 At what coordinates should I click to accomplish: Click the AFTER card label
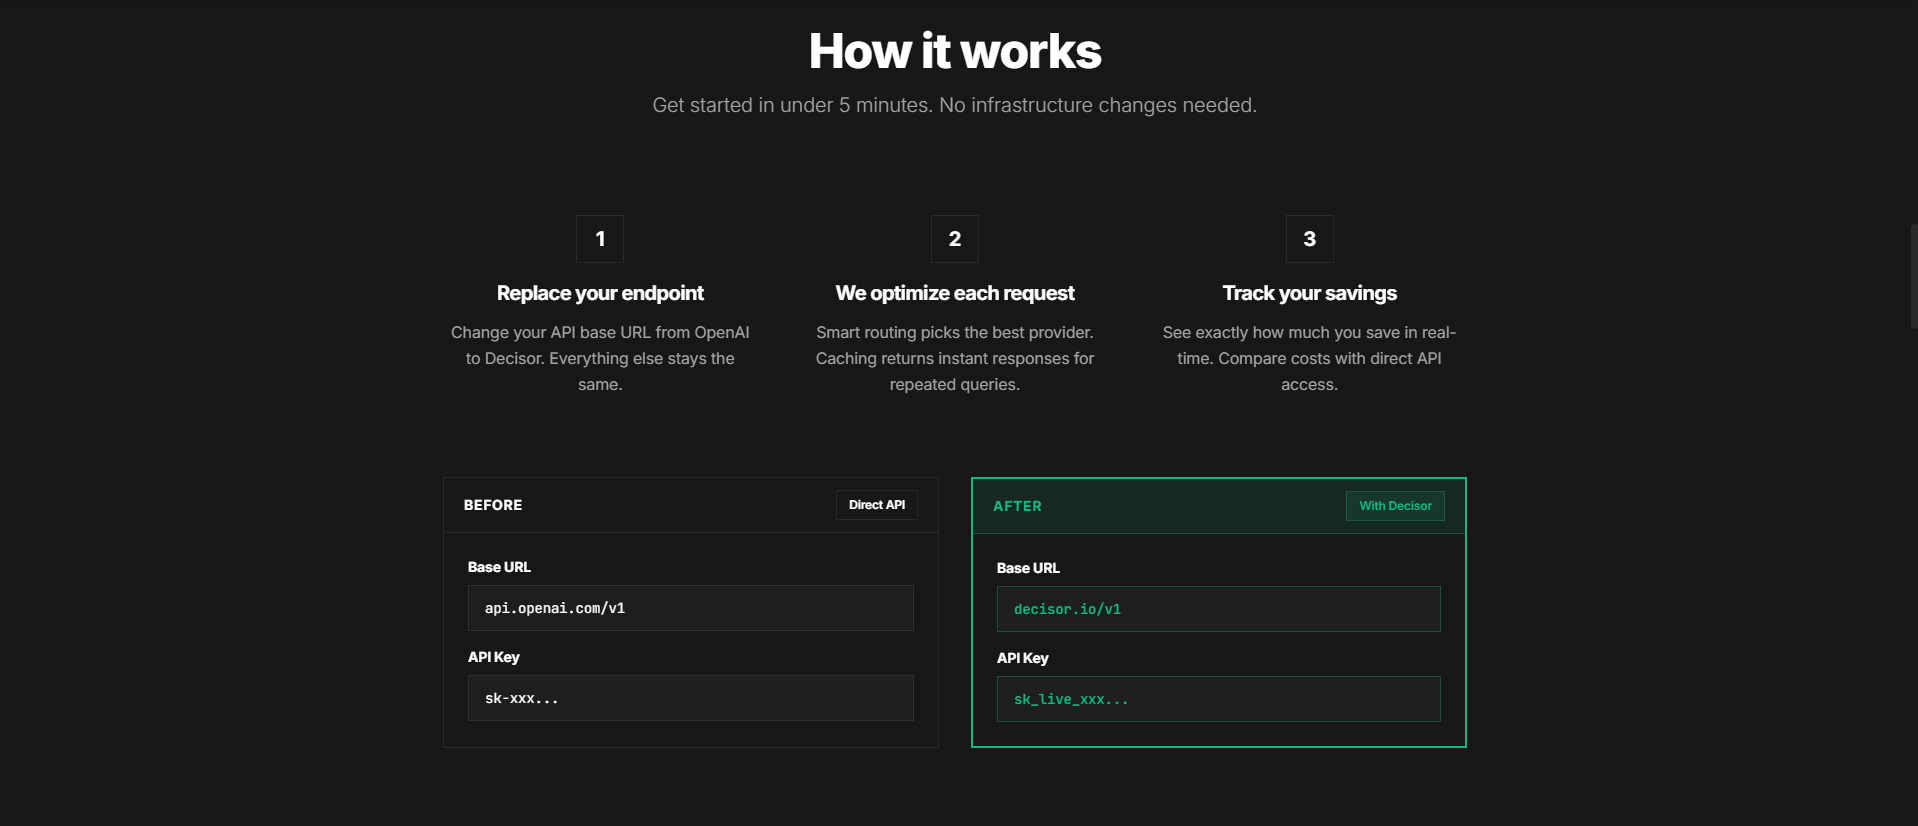click(1017, 506)
